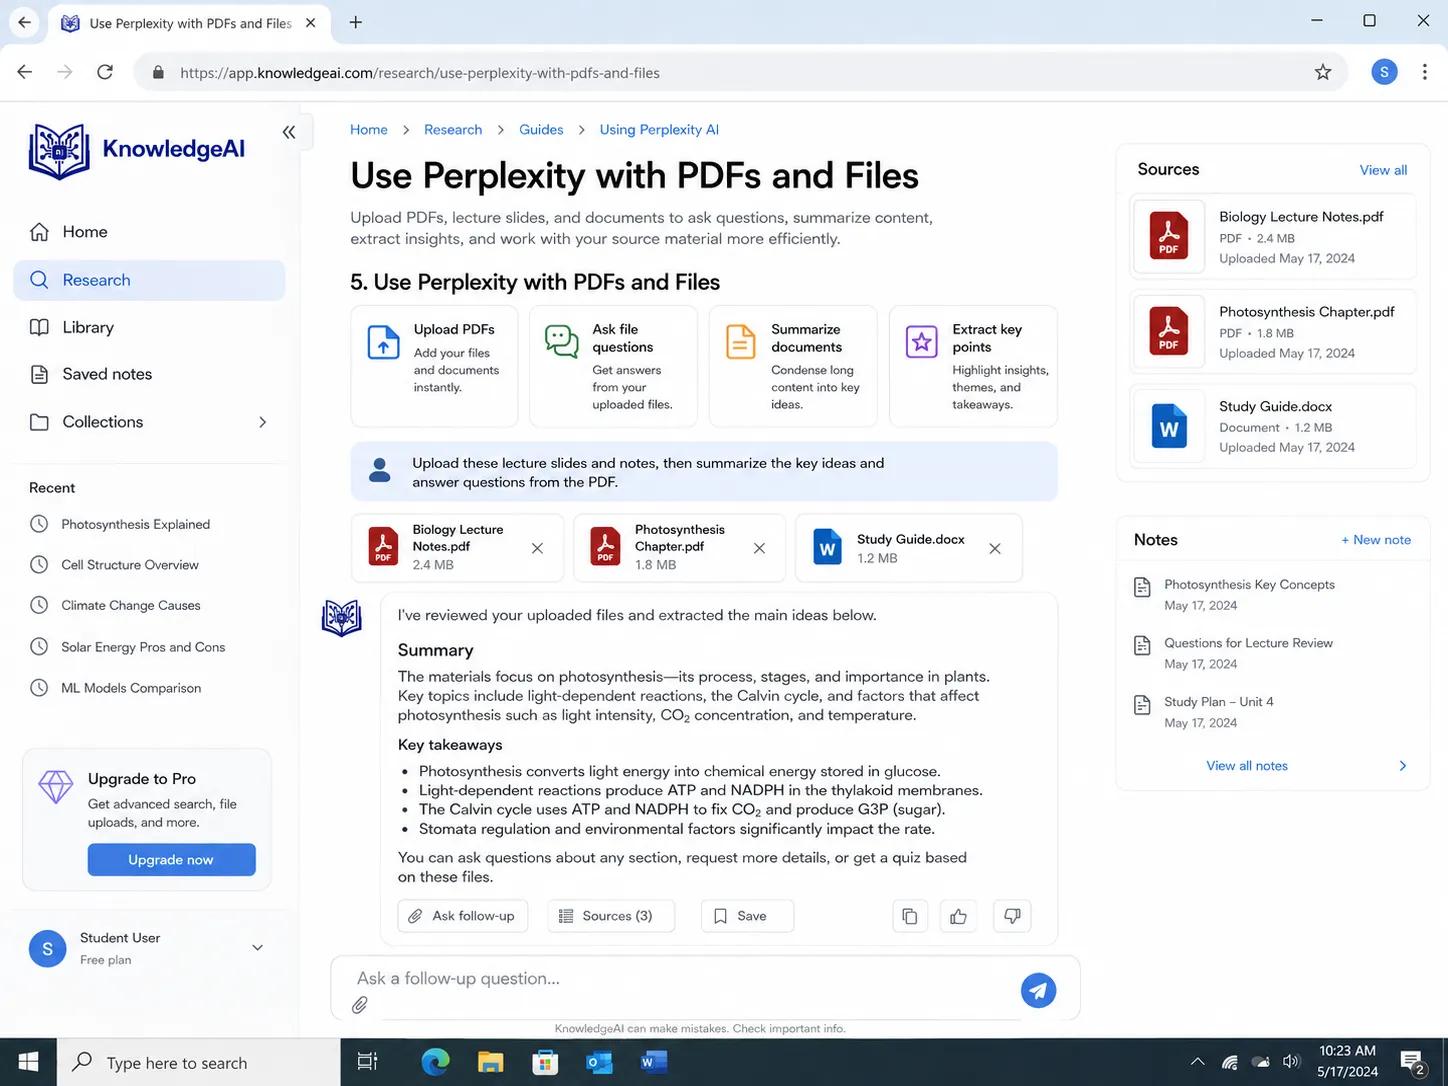Image resolution: width=1448 pixels, height=1086 pixels.
Task: Create a note with + New note
Action: (x=1376, y=540)
